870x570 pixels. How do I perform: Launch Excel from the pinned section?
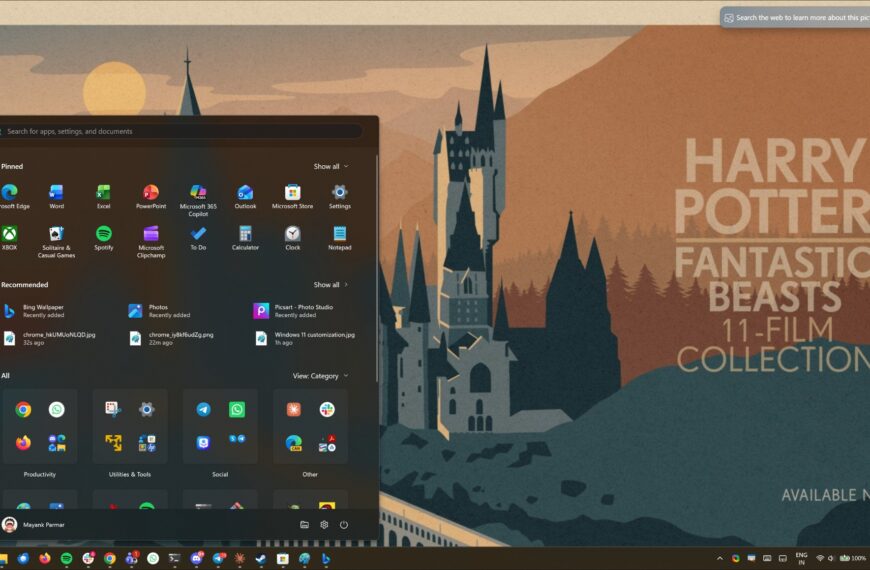[104, 196]
